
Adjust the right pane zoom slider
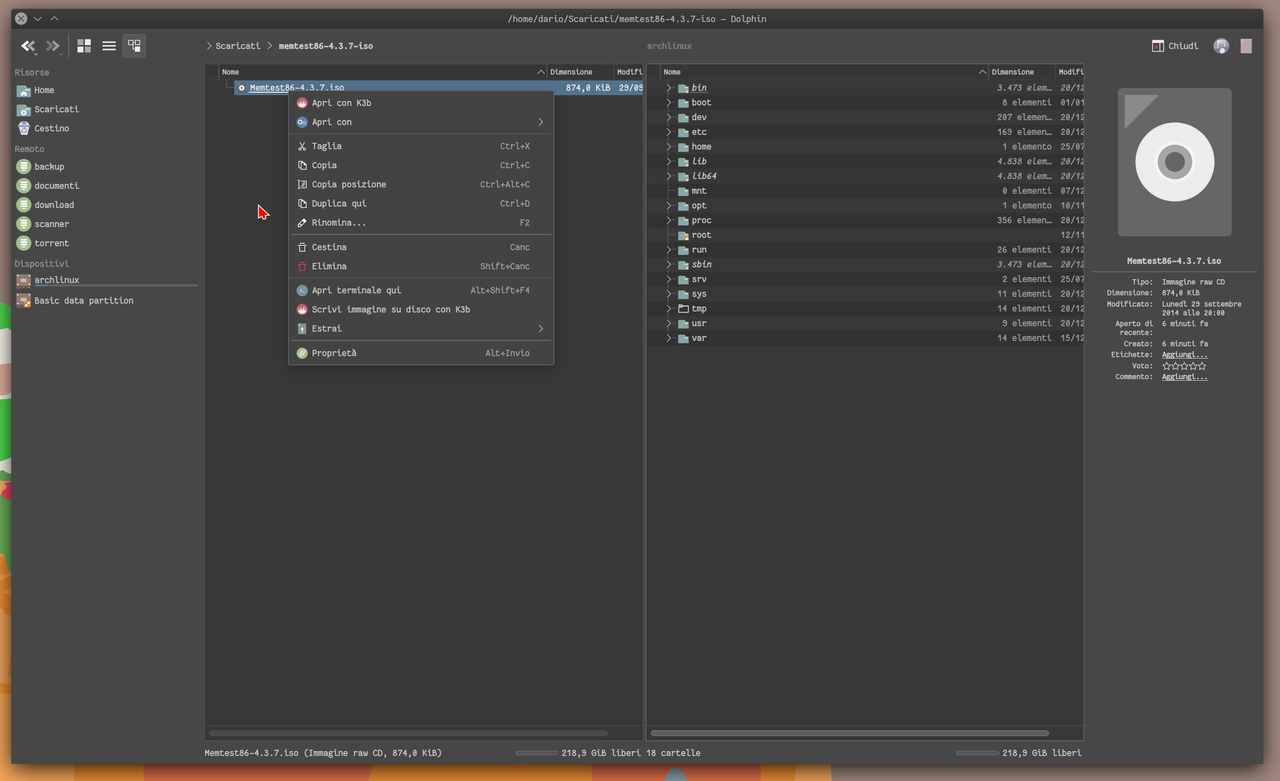point(978,753)
